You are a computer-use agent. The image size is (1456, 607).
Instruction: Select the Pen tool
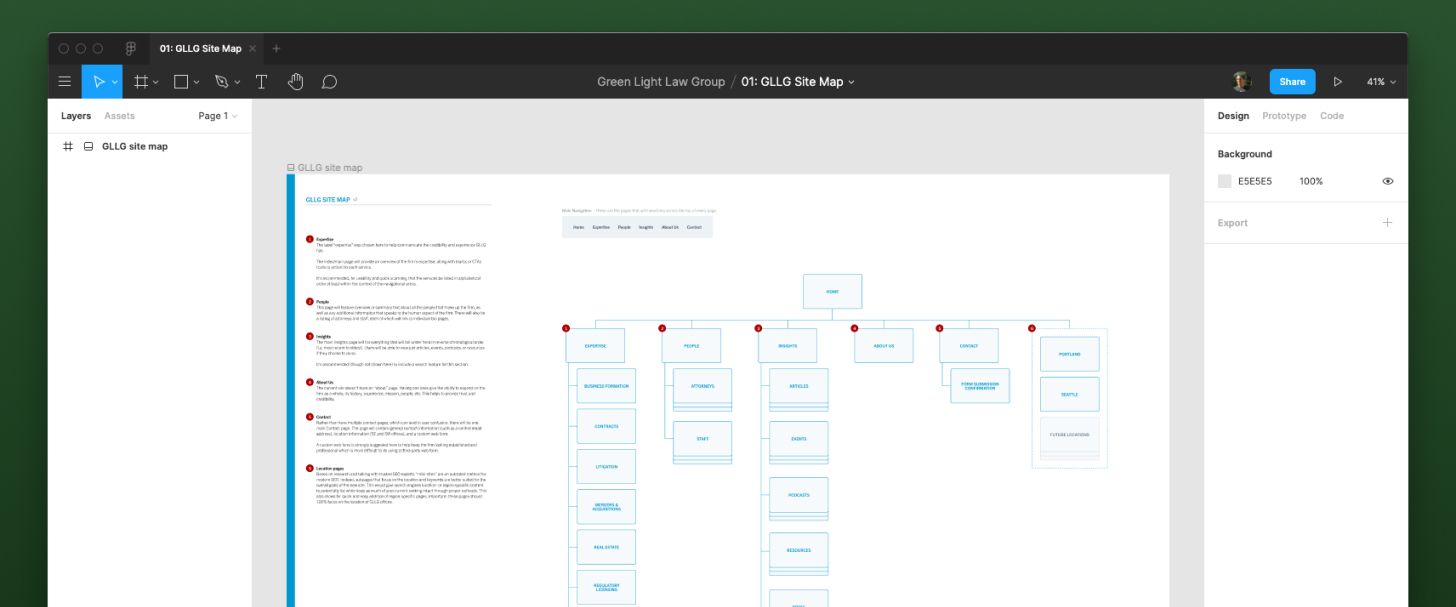(x=221, y=82)
